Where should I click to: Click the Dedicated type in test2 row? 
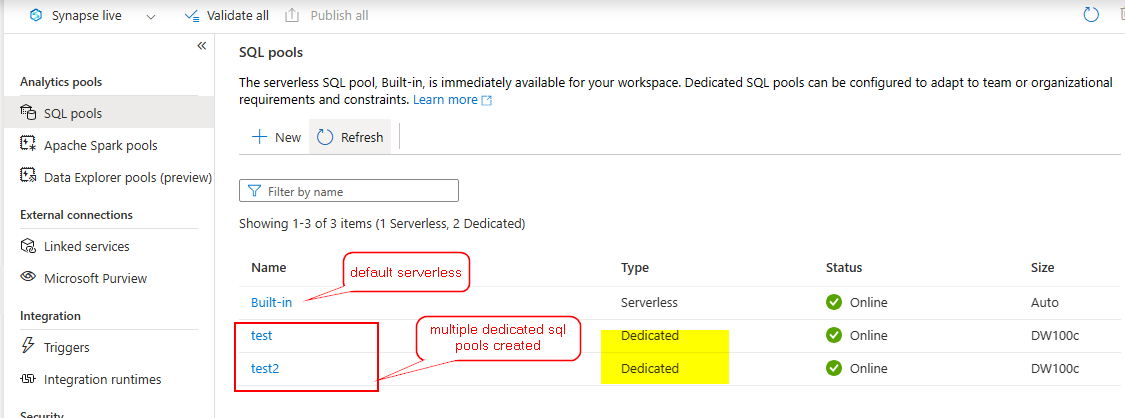(649, 369)
